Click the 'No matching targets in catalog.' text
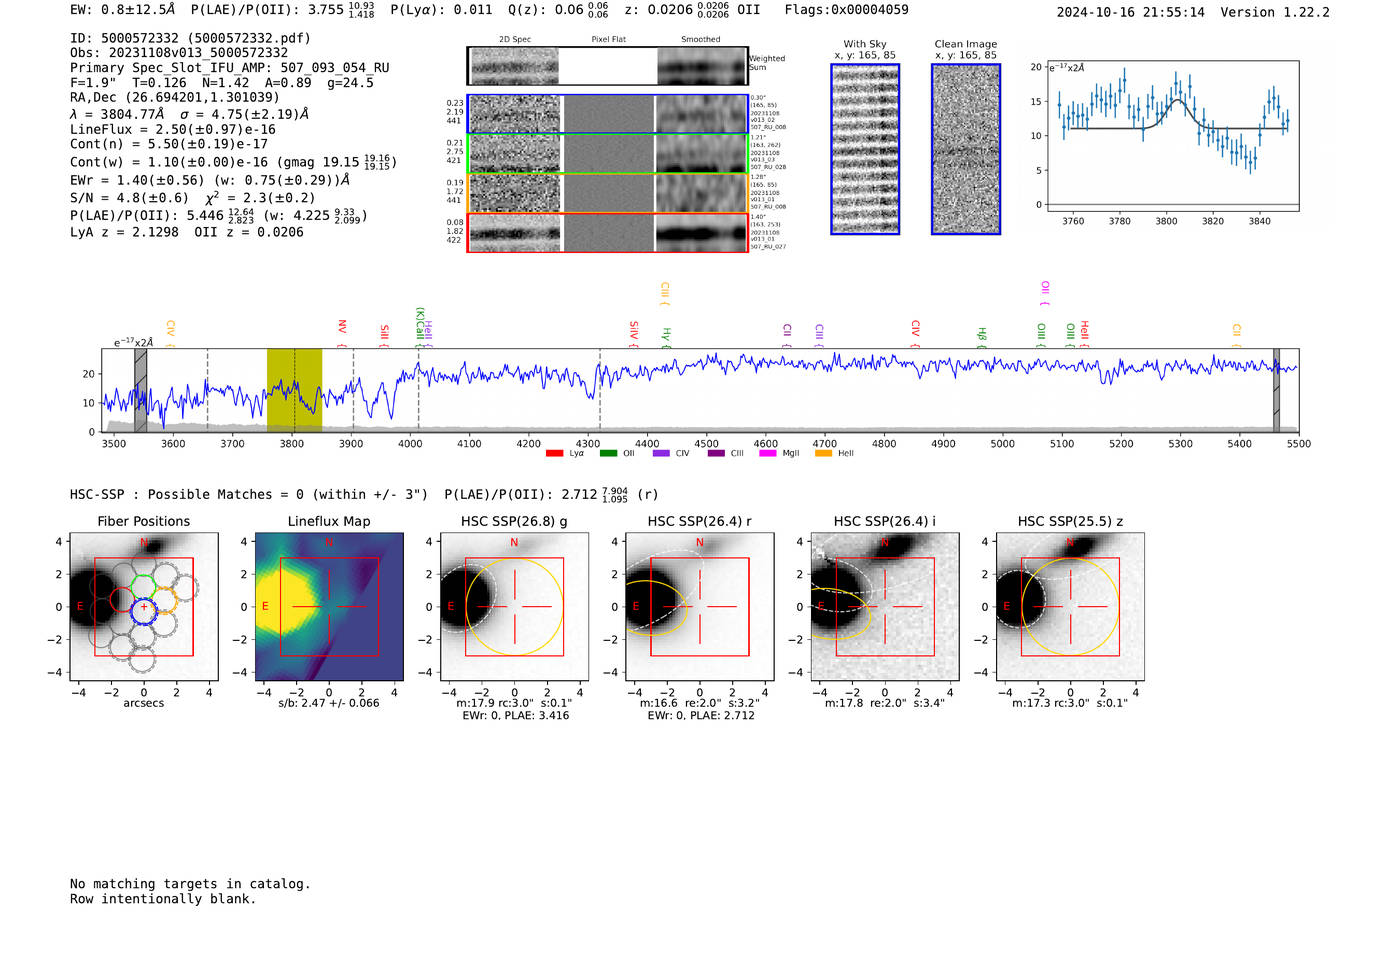 (190, 884)
